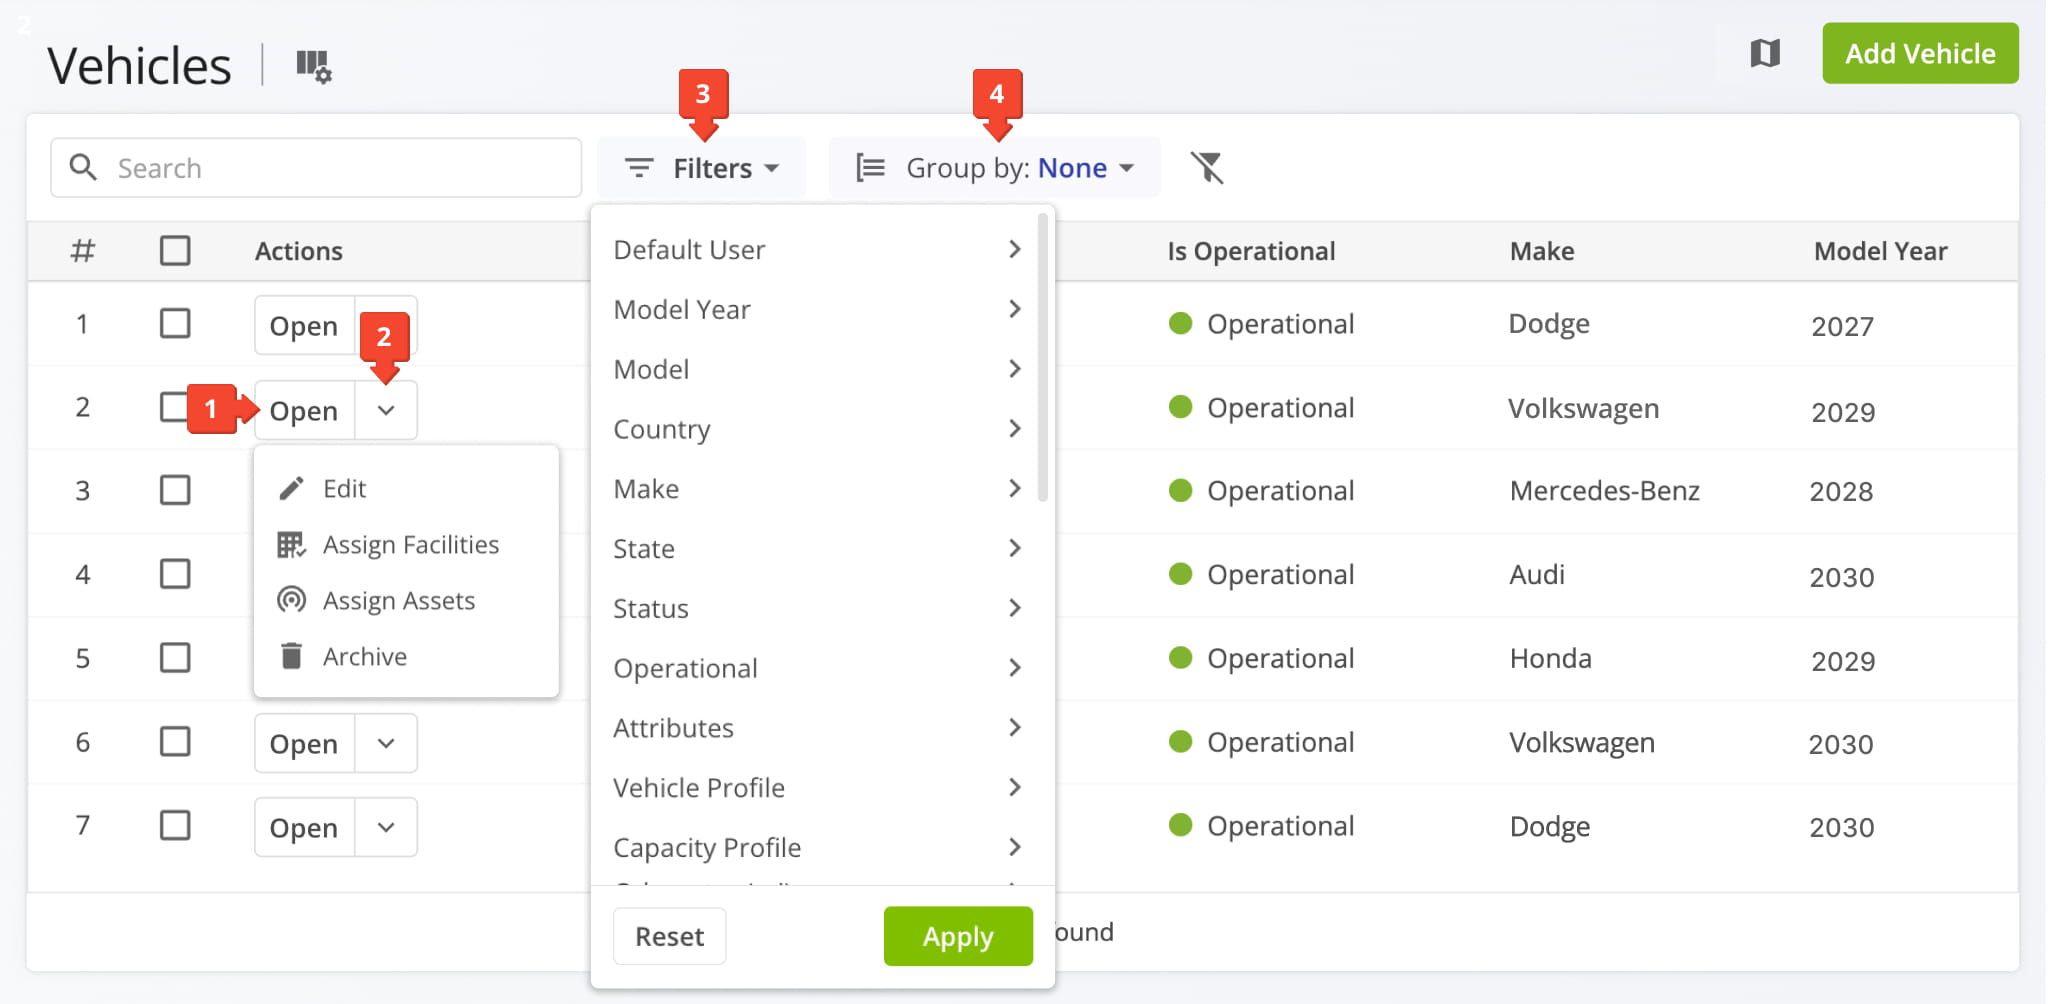Click the Is Operational column header
This screenshot has height=1004, width=2048.
[1251, 251]
